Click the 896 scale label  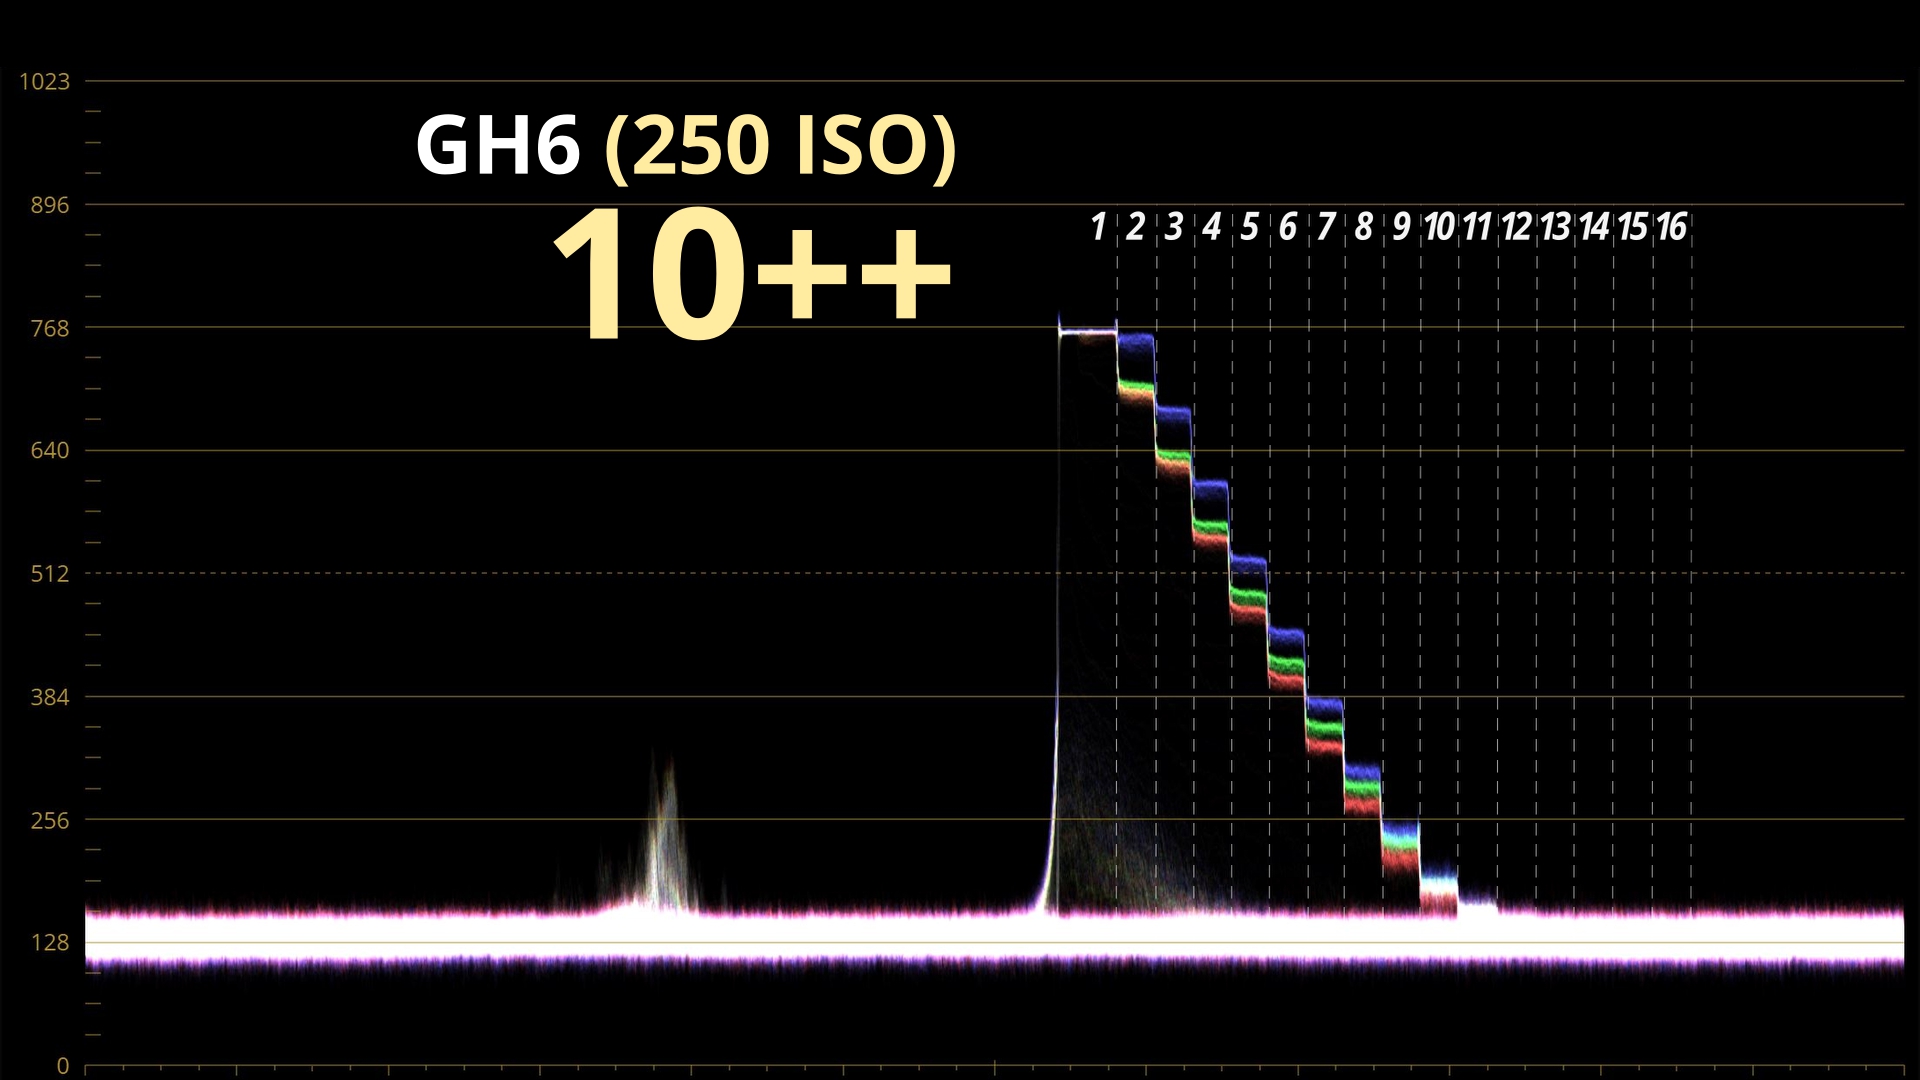click(x=50, y=205)
